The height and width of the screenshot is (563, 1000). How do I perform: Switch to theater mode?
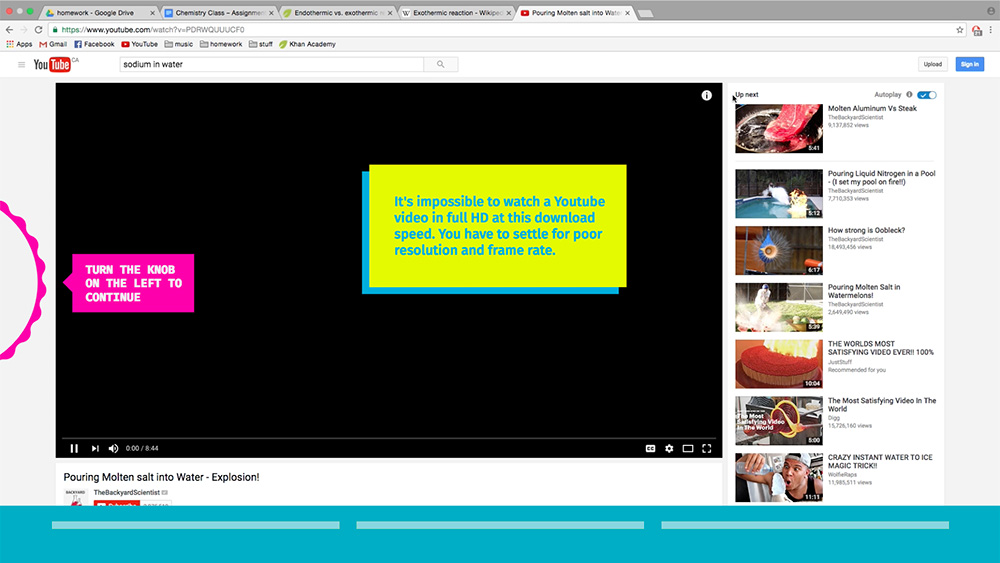pyautogui.click(x=688, y=448)
